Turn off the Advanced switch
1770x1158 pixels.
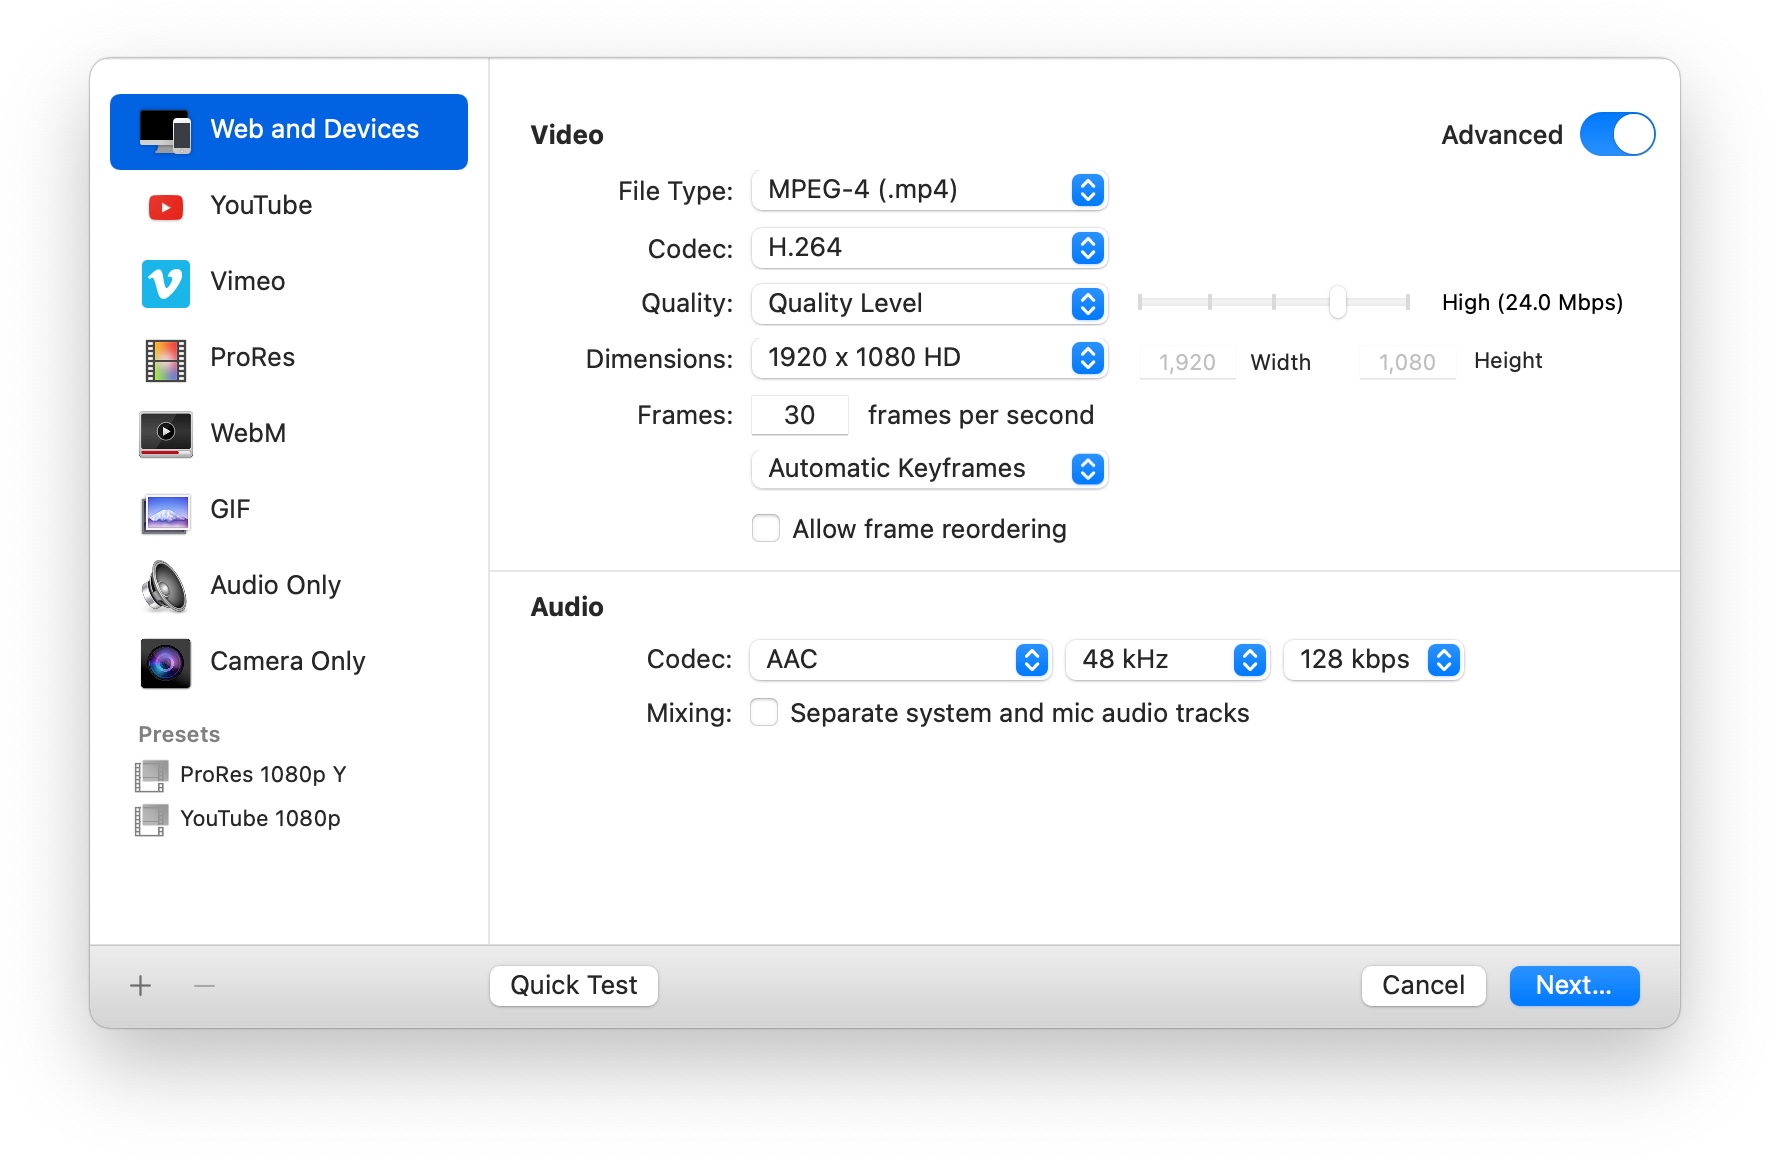tap(1617, 134)
